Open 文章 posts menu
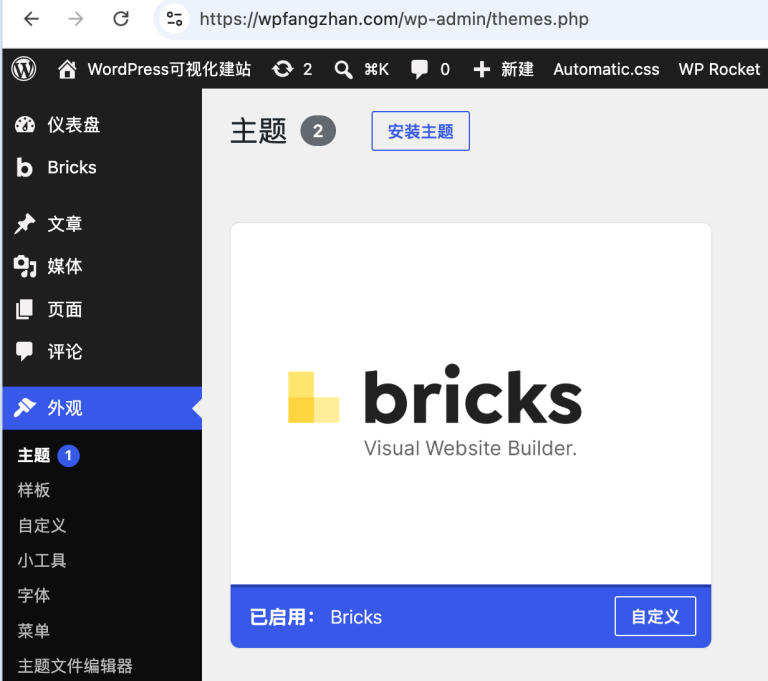The height and width of the screenshot is (681, 768). (102, 224)
